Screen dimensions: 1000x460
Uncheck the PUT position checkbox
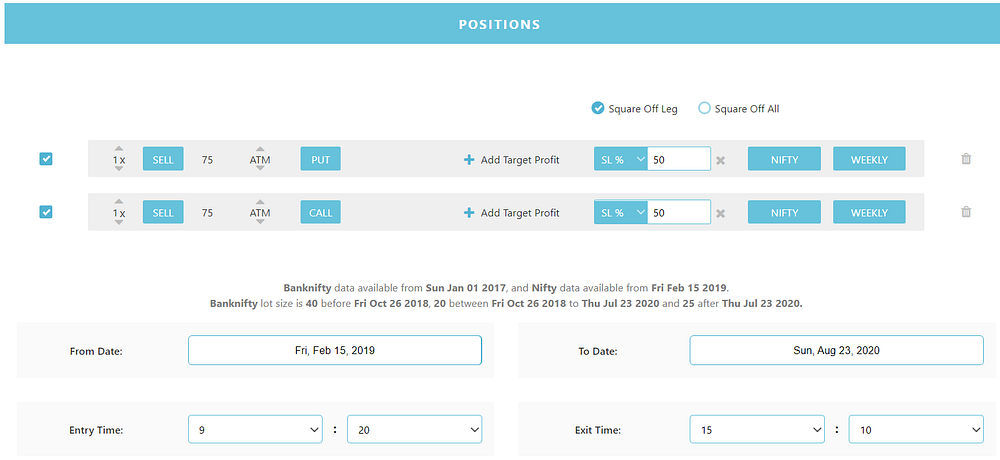point(46,159)
